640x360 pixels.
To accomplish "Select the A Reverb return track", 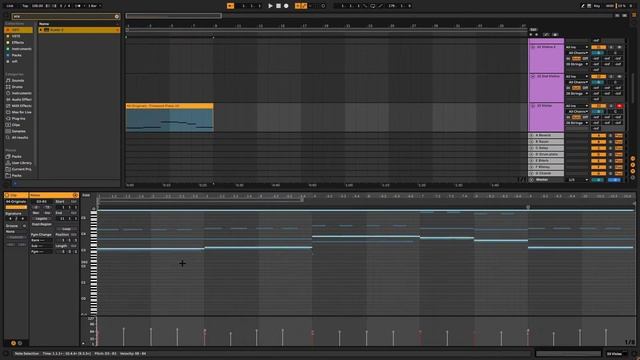I will 546,136.
